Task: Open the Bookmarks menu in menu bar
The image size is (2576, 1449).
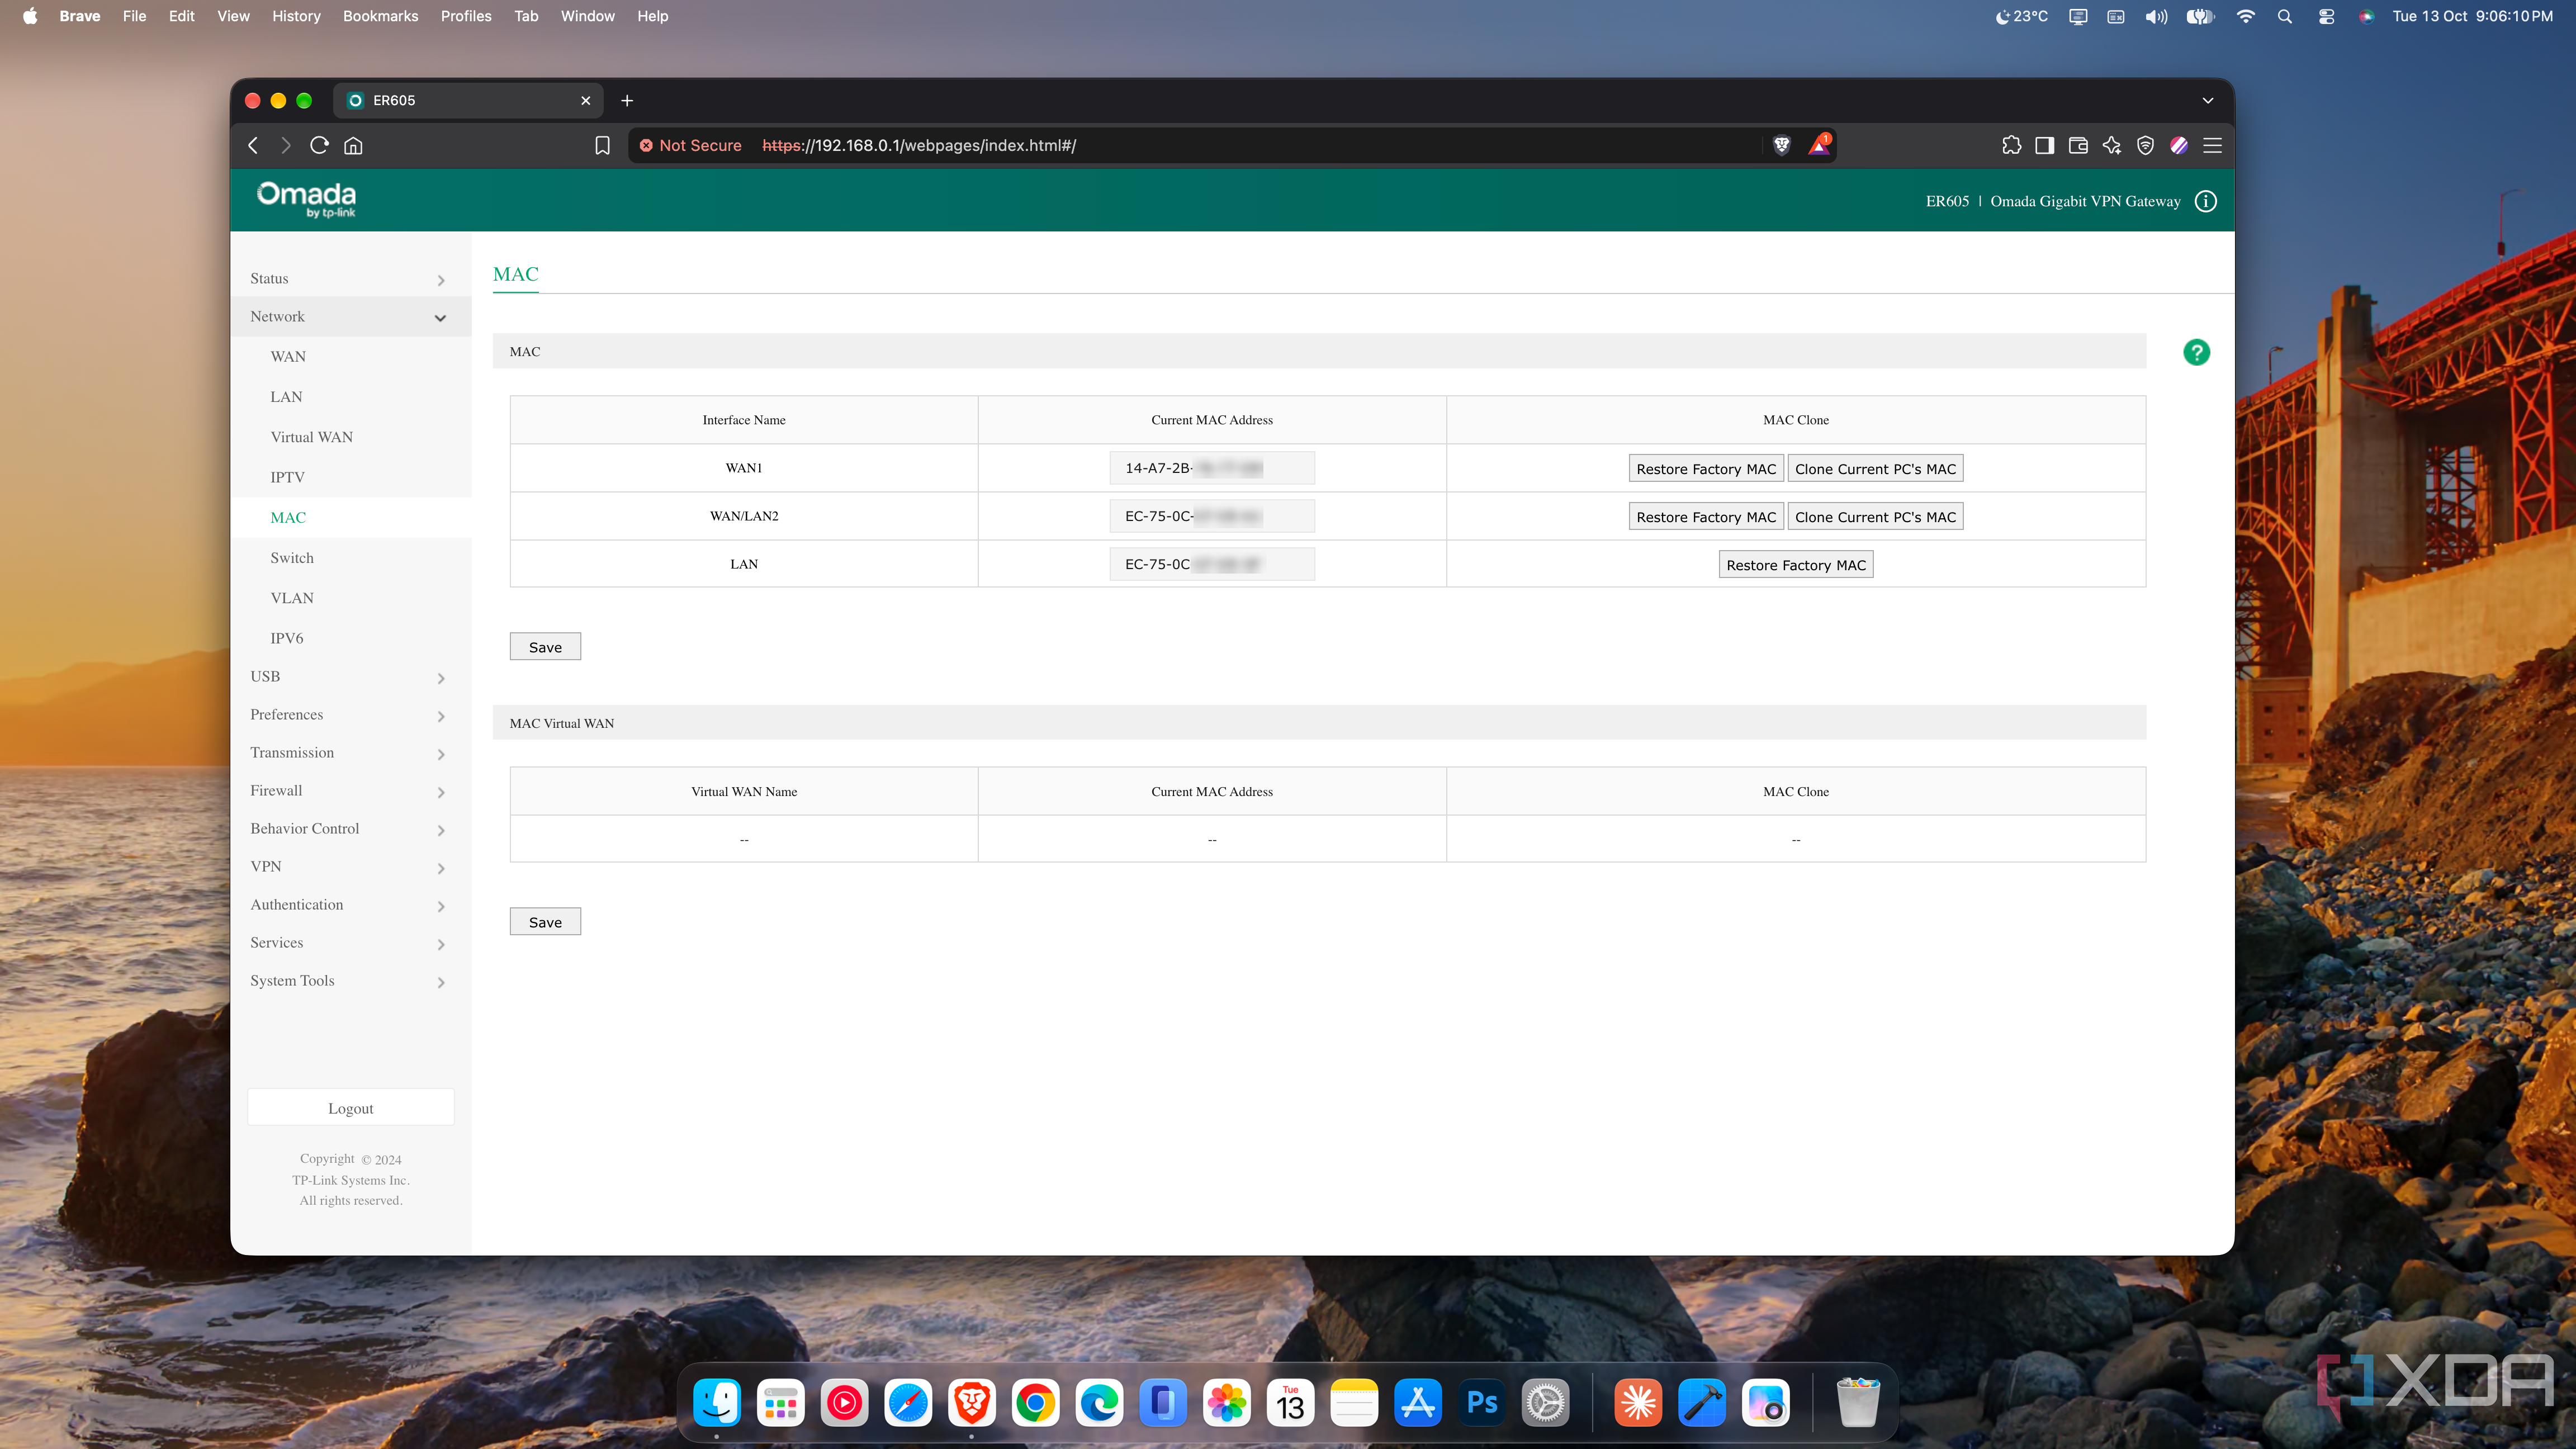Action: click(x=380, y=16)
